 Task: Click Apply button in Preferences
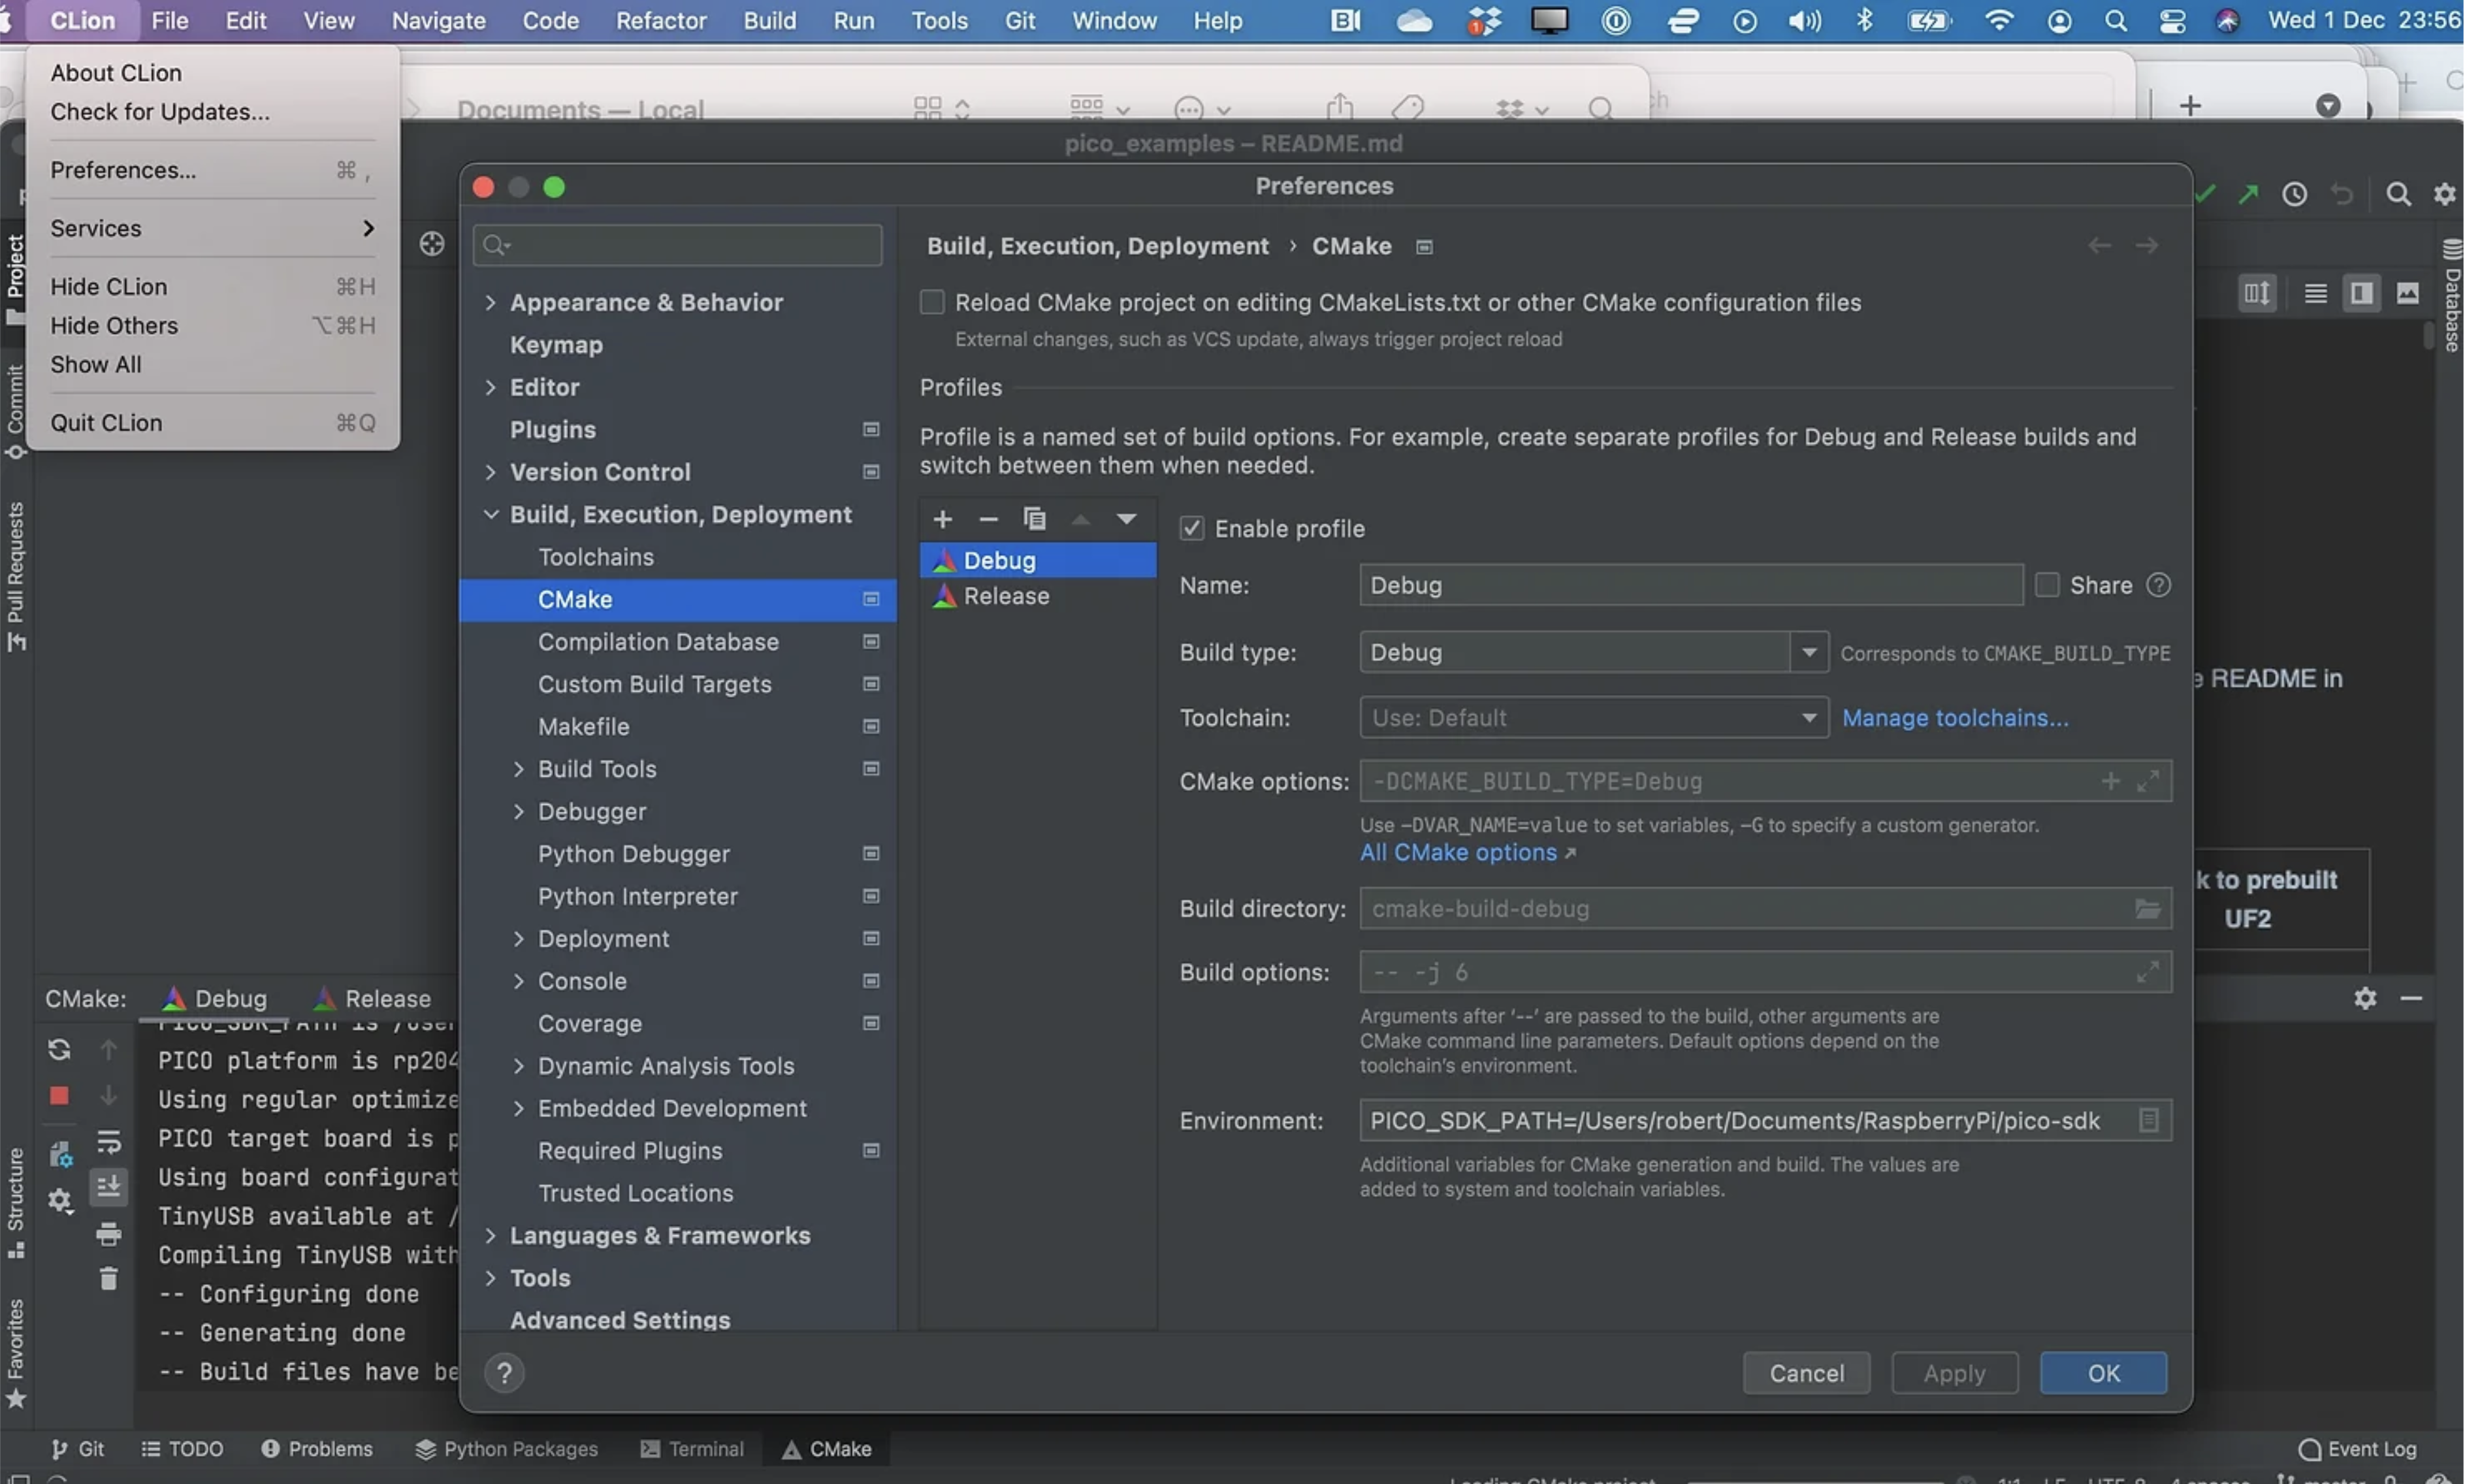[1954, 1373]
